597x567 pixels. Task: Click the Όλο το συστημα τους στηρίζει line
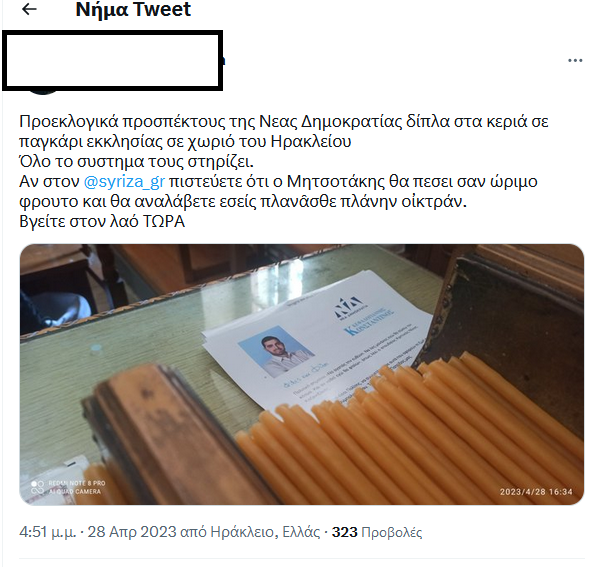136,161
